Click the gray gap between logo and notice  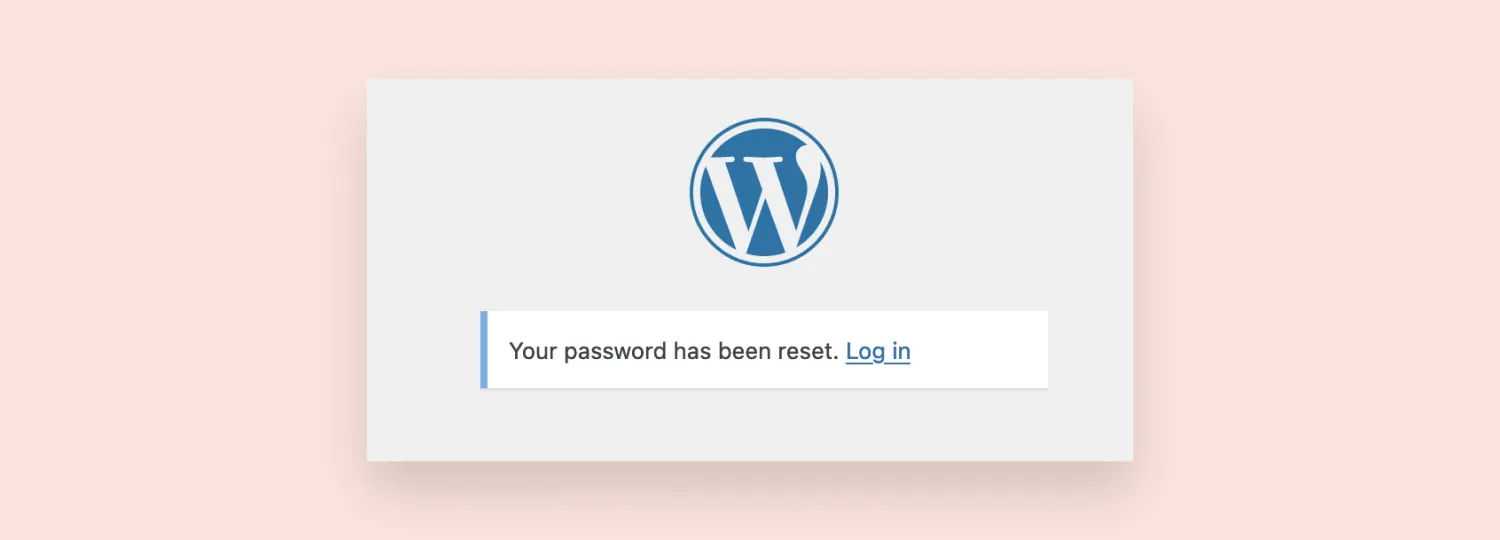point(764,289)
